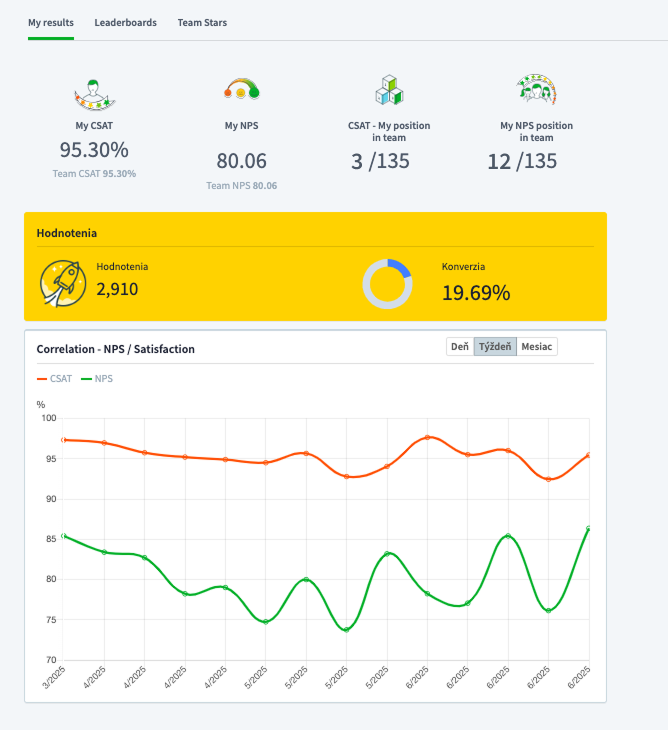668x730 pixels.
Task: Toggle the CSAT legend series
Action: [54, 379]
